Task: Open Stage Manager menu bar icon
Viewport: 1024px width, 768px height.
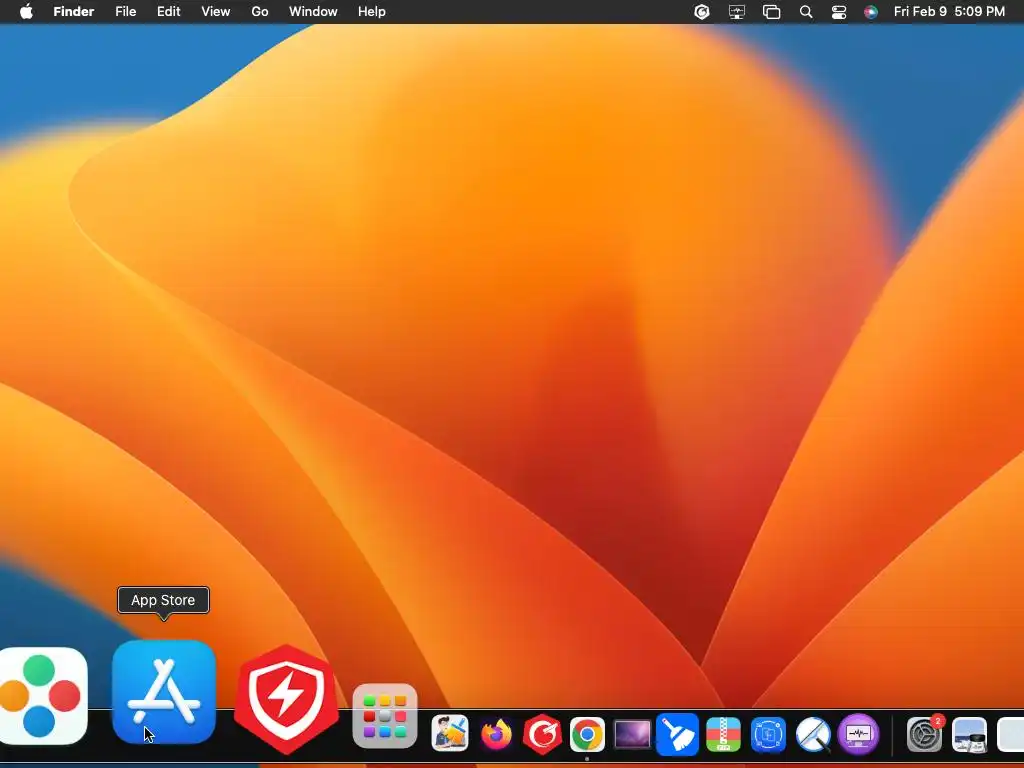Action: (x=771, y=12)
